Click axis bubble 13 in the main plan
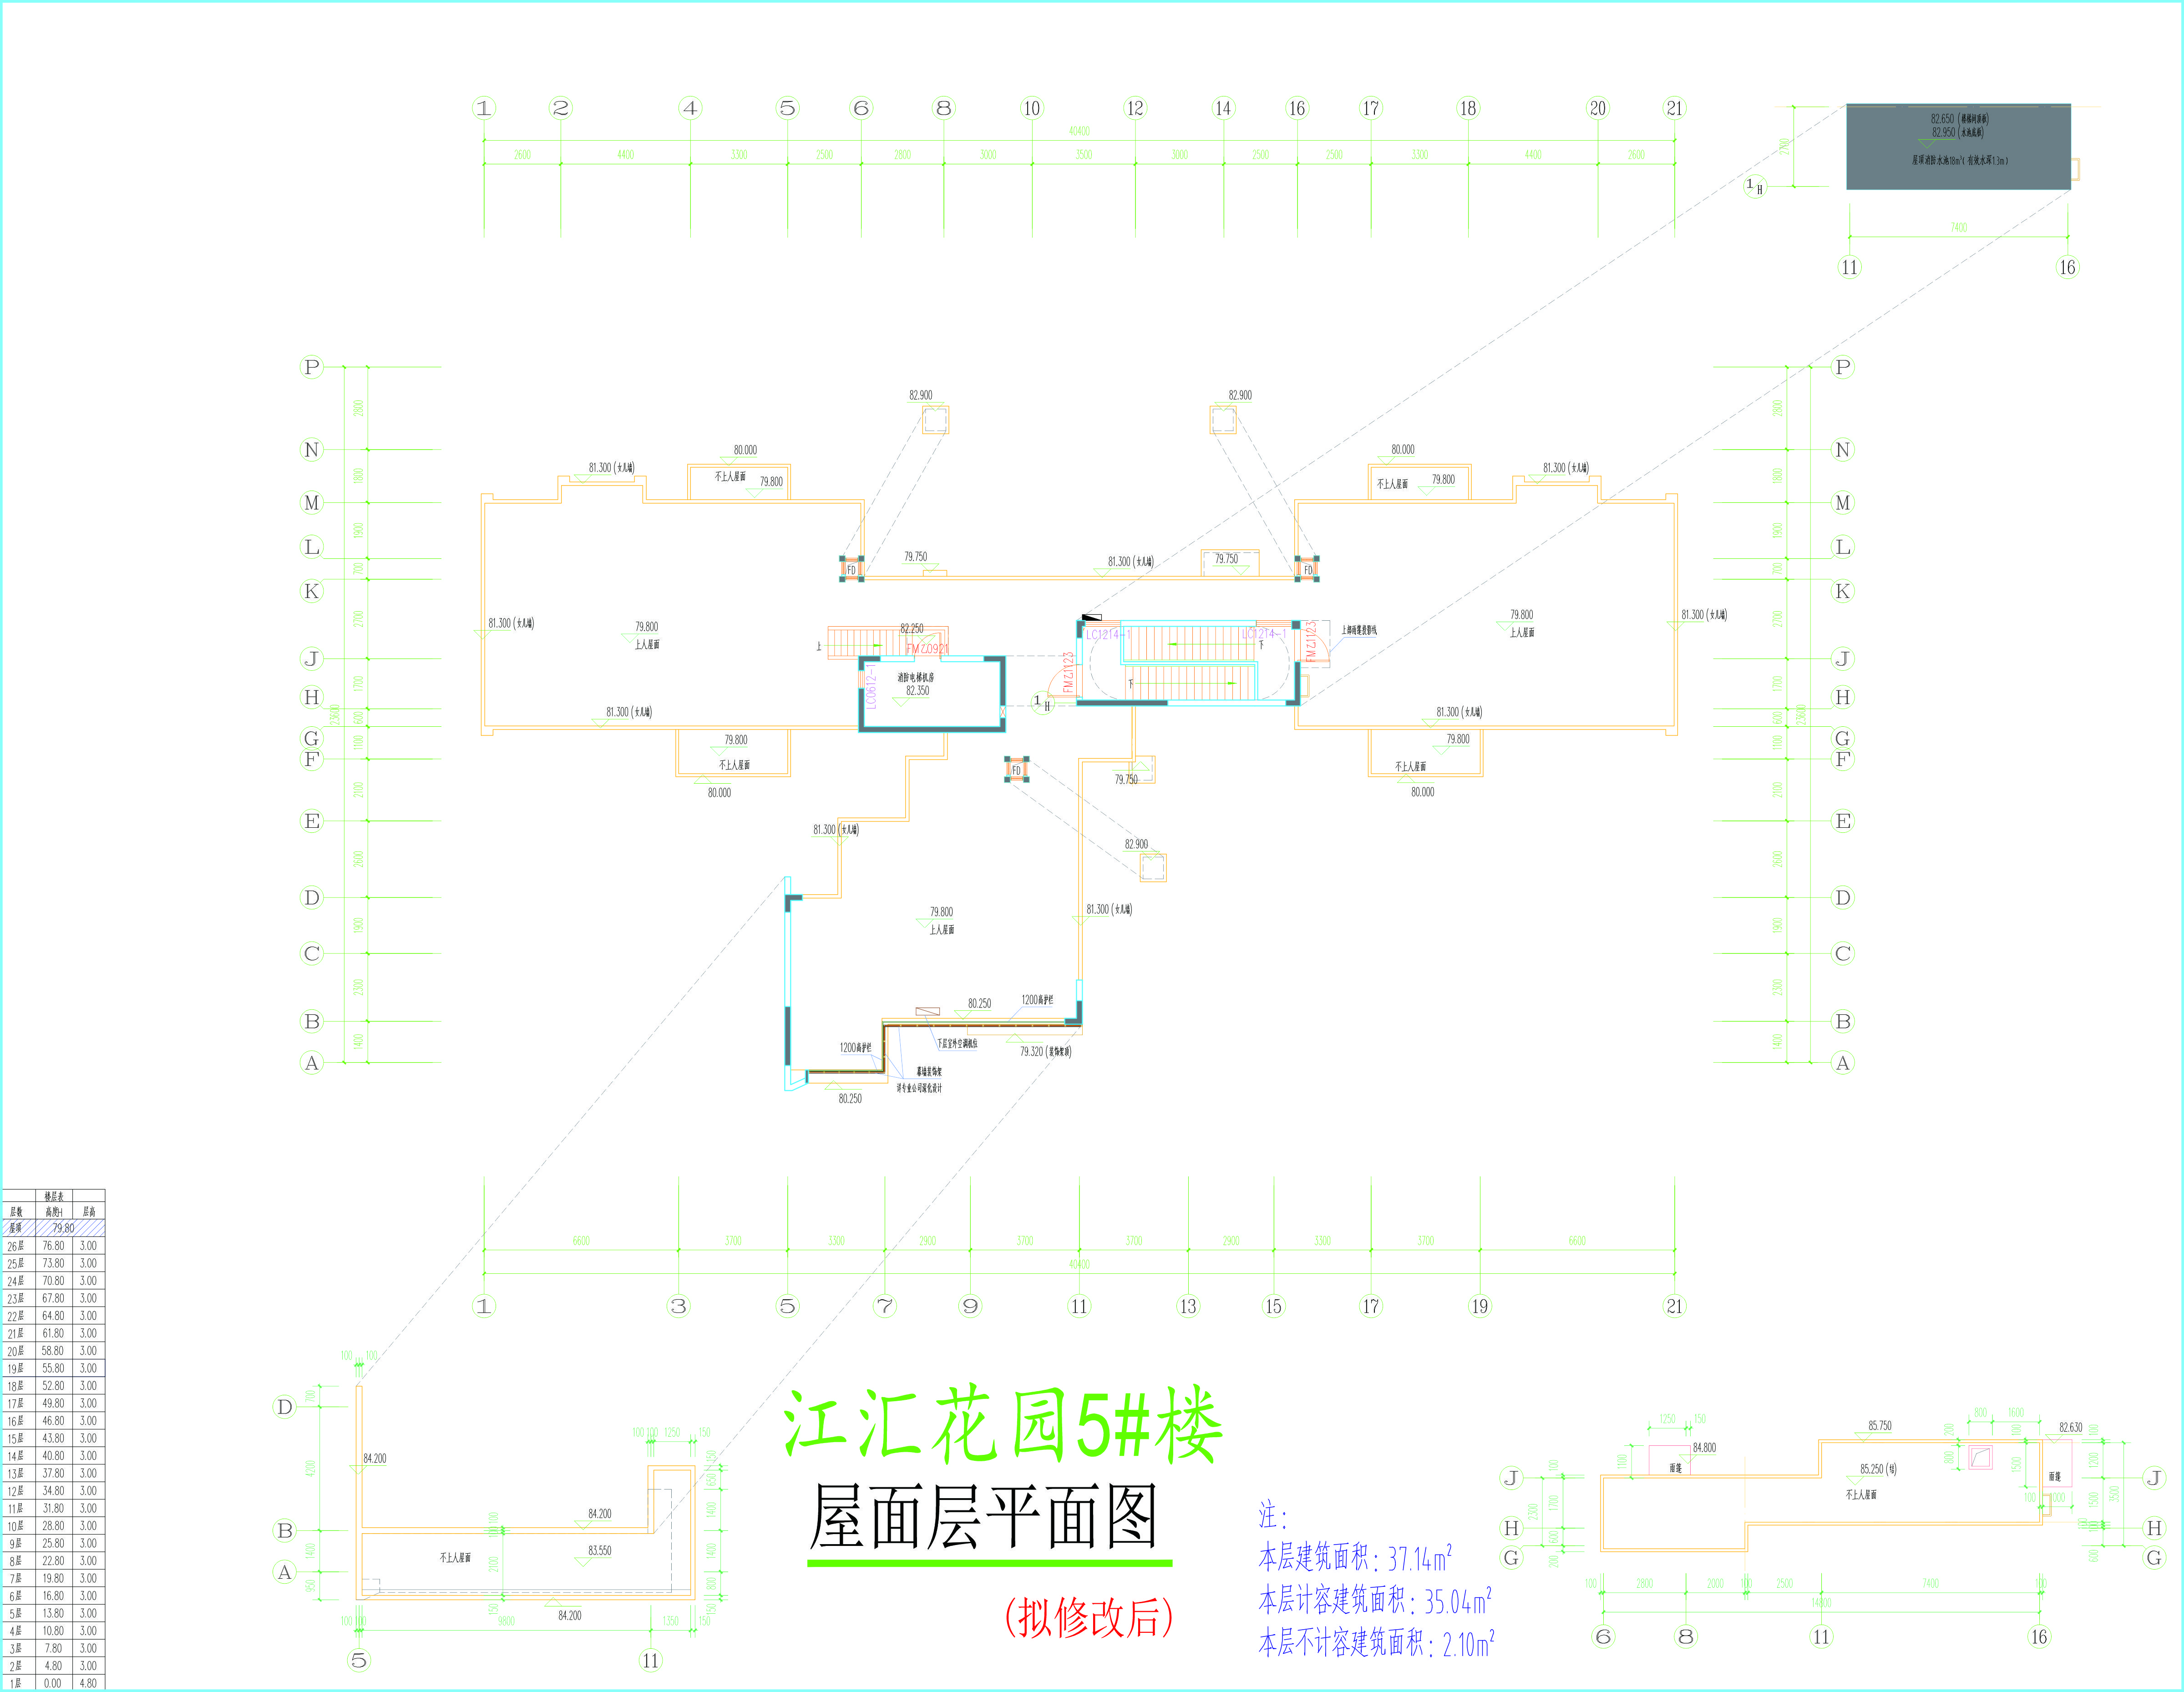This screenshot has width=2184, height=1692. tap(1188, 1306)
